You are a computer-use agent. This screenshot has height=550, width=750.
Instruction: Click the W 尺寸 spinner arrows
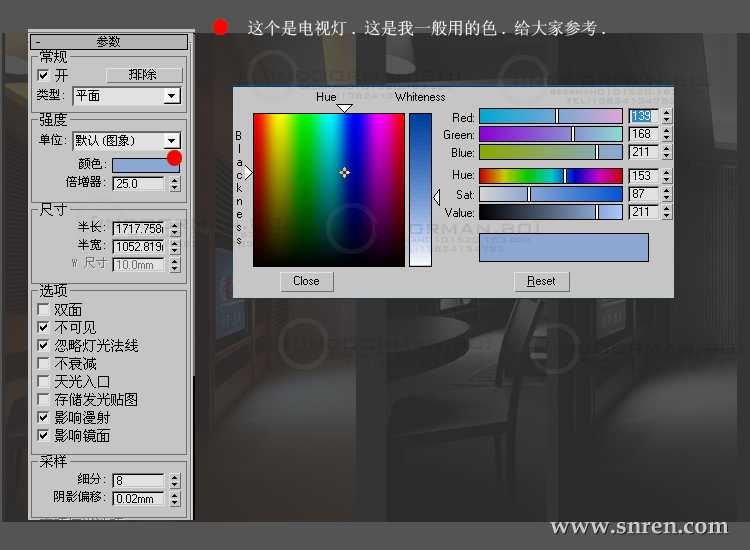click(175, 264)
